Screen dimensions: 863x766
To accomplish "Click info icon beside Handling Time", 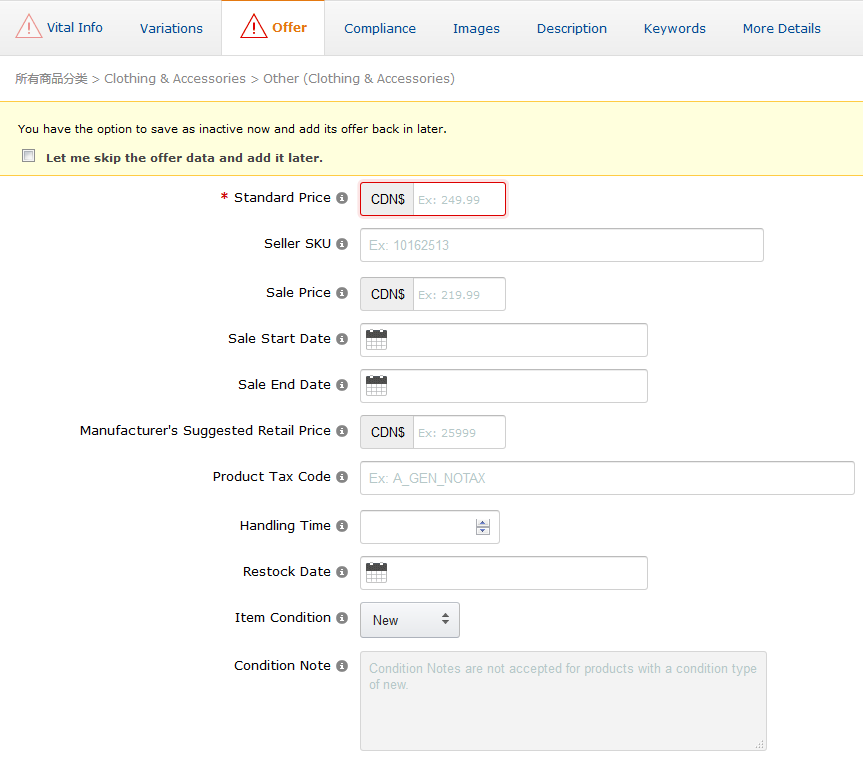I will pyautogui.click(x=342, y=526).
